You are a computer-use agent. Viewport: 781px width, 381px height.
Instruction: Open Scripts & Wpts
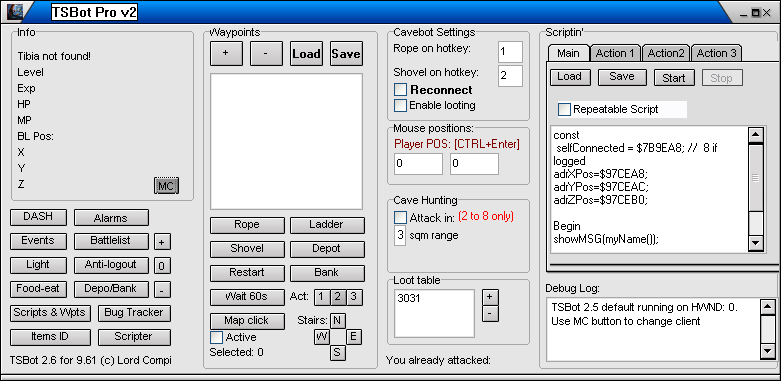coord(49,313)
